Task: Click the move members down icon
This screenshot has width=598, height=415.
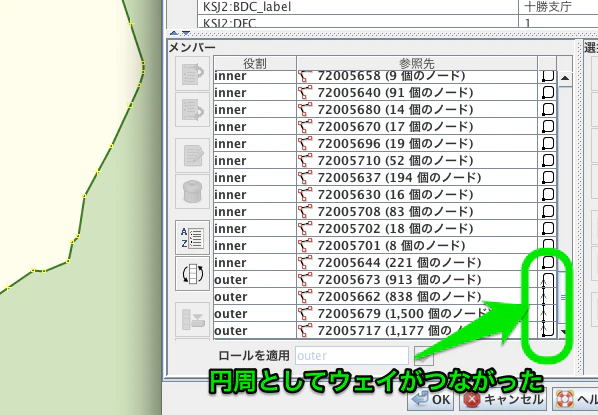Action: click(192, 109)
